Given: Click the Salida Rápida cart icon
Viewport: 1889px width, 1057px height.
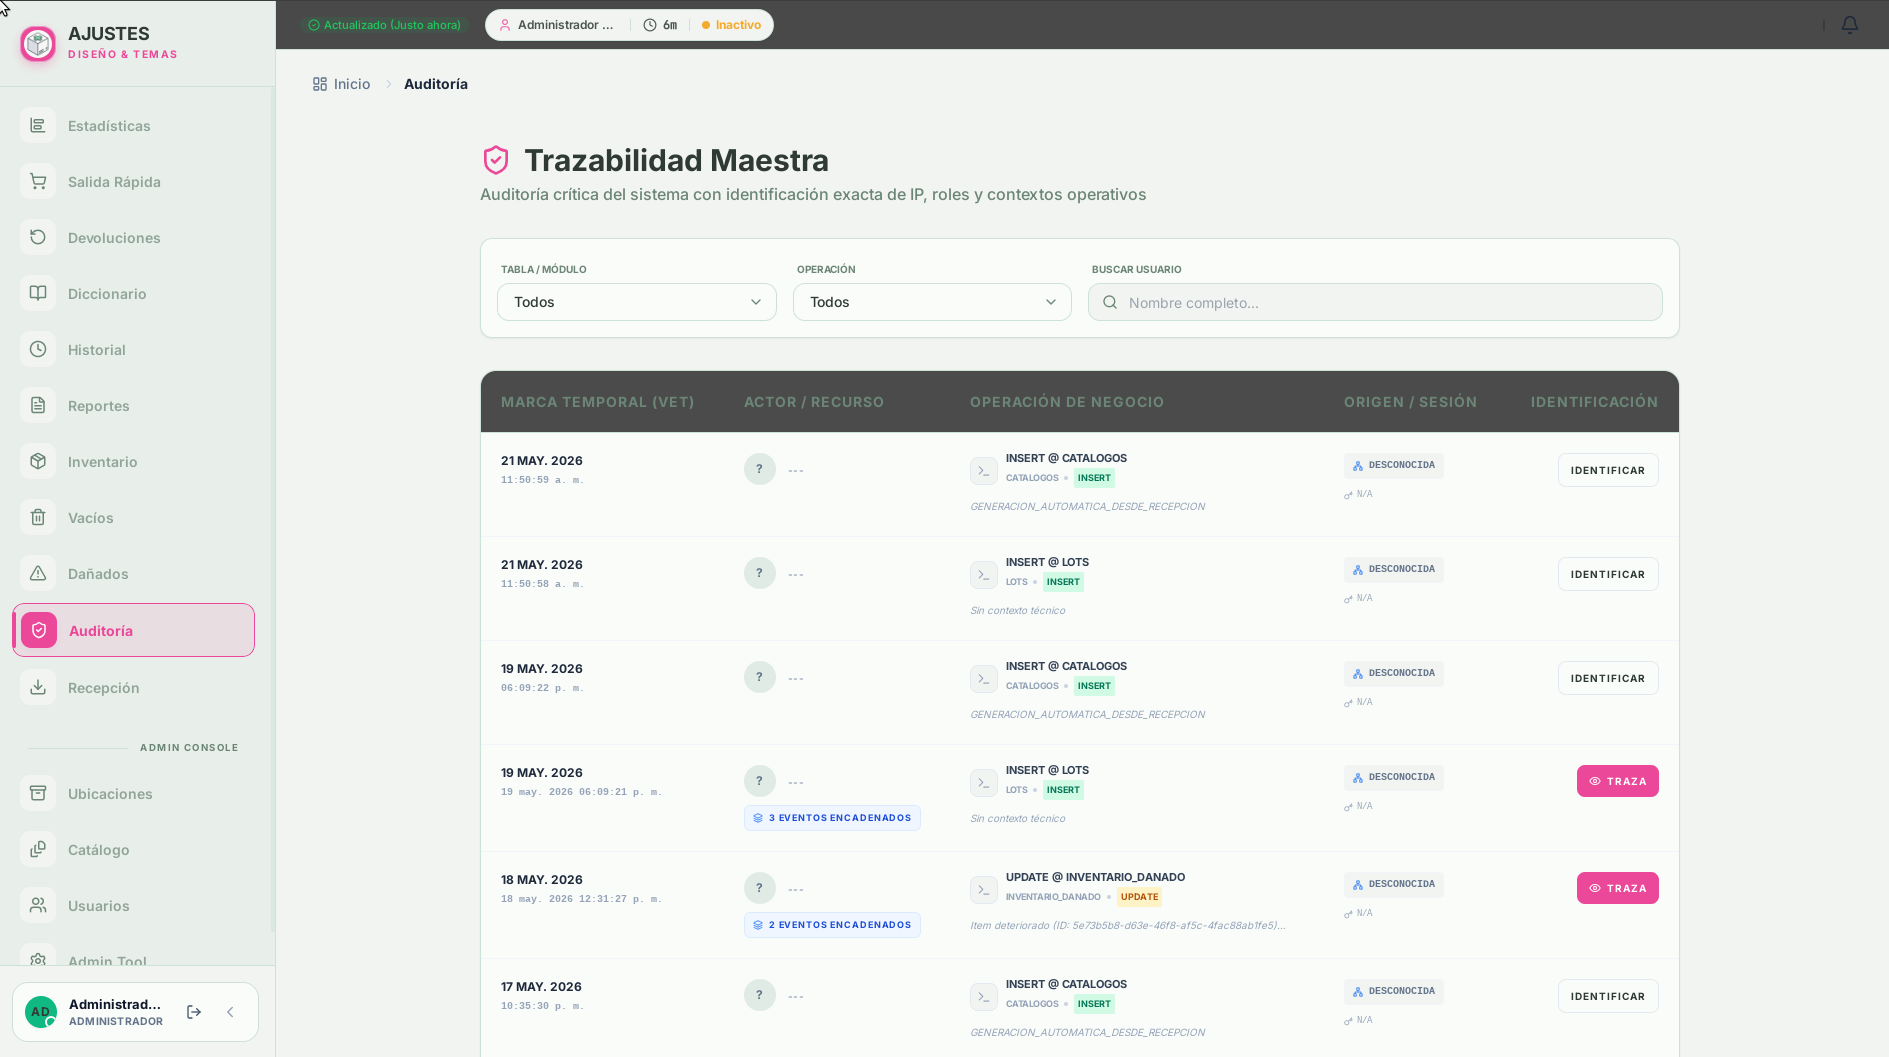Looking at the screenshot, I should click(38, 182).
